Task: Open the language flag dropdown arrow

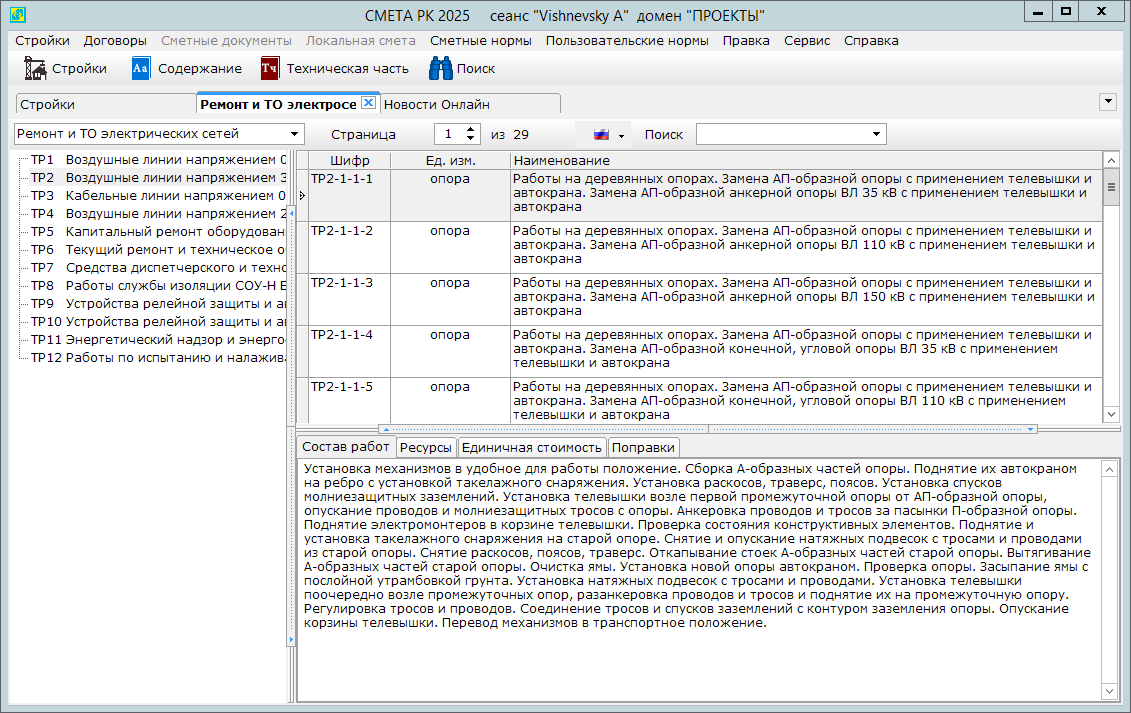Action: coord(621,136)
